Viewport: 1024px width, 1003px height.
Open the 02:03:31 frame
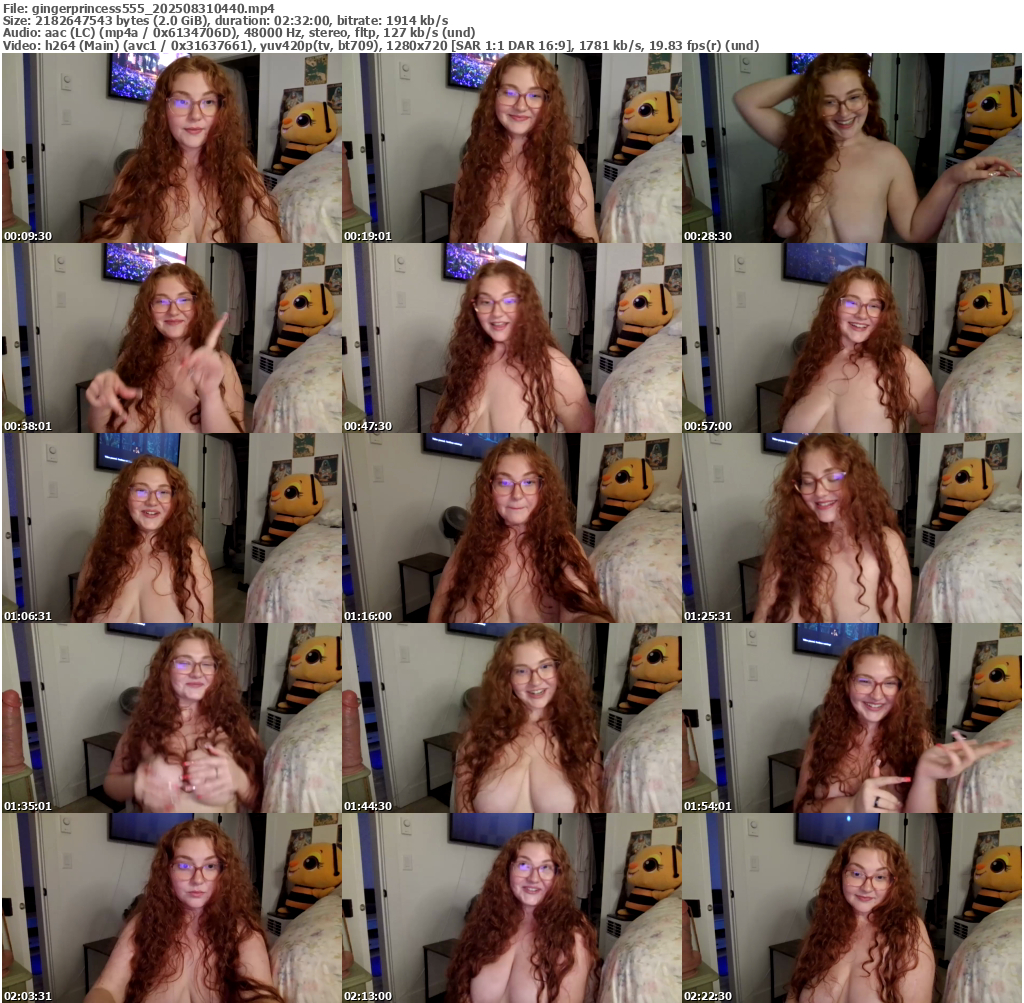point(172,908)
